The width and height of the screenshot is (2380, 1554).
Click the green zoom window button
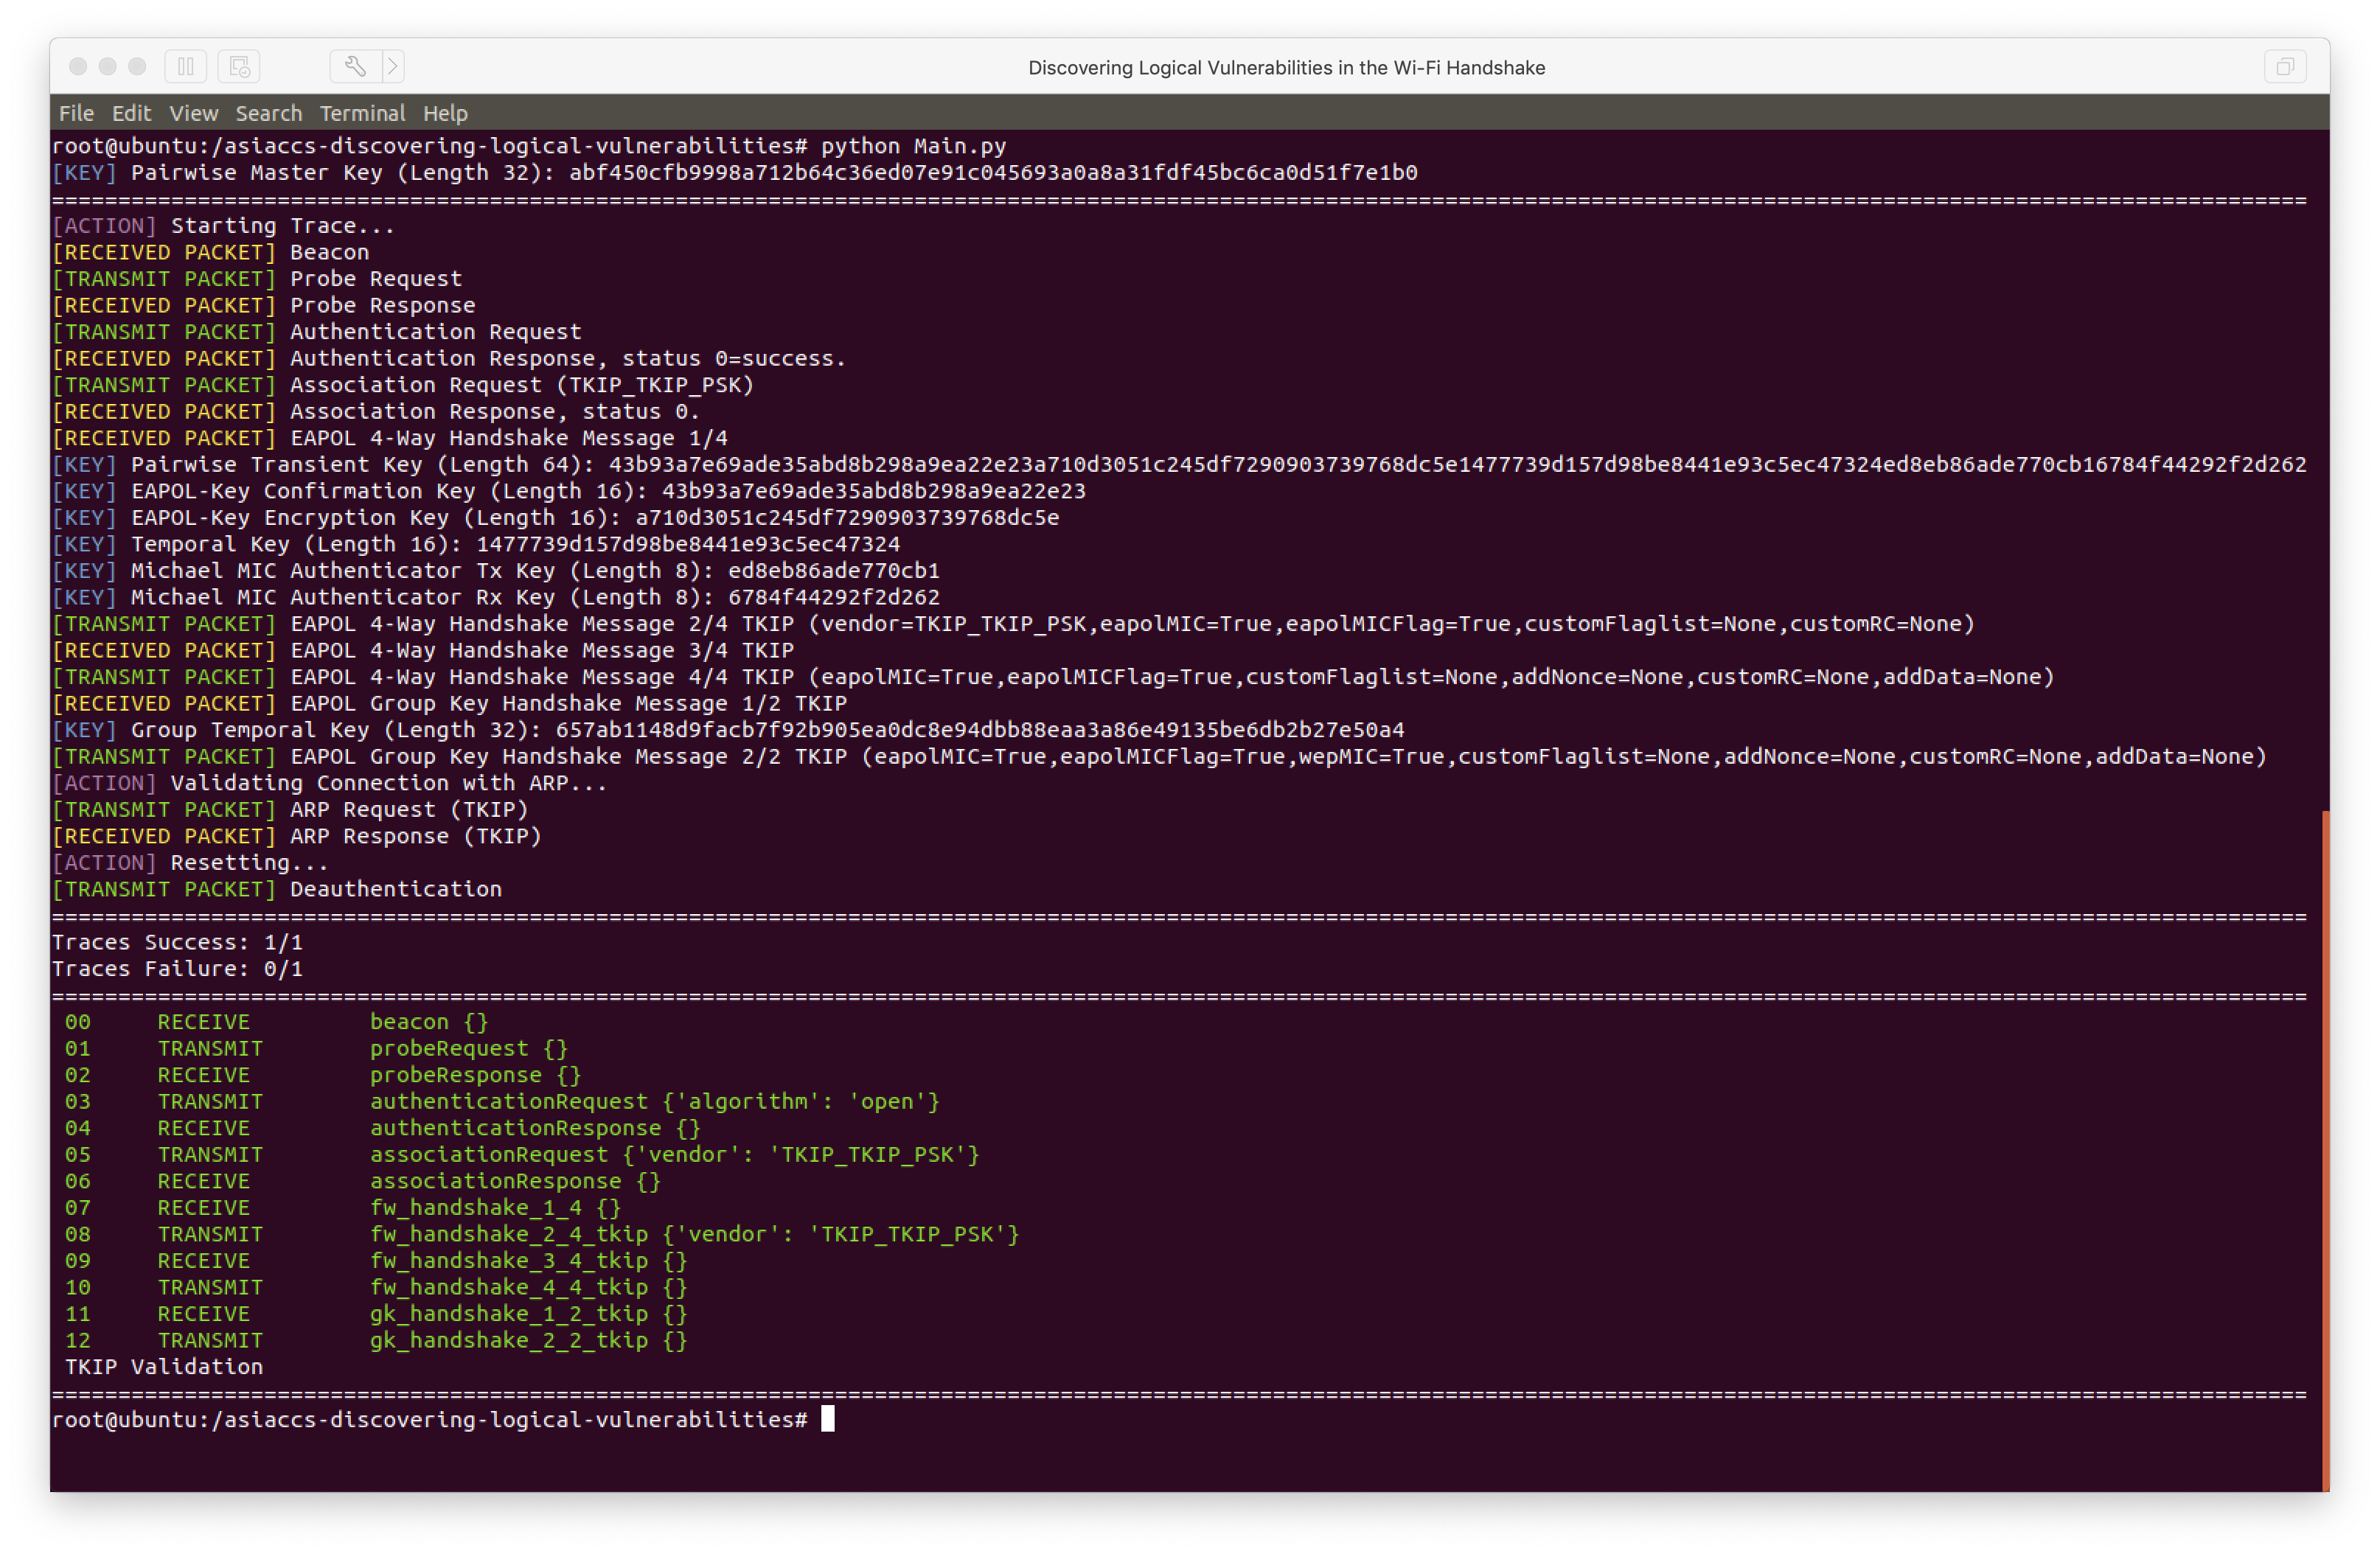pos(138,67)
